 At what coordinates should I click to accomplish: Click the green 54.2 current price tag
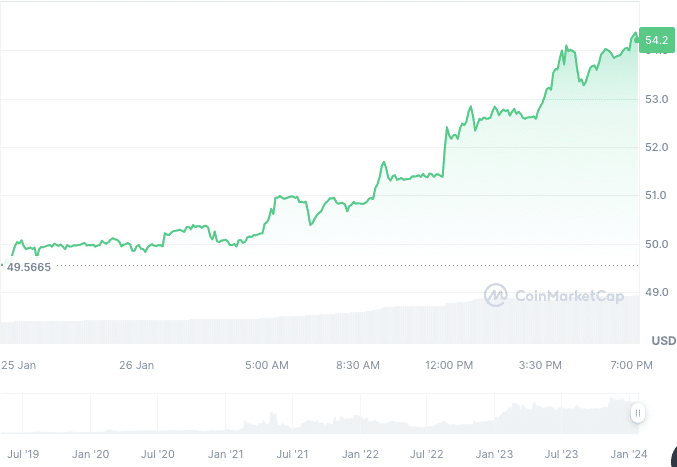pyautogui.click(x=656, y=41)
